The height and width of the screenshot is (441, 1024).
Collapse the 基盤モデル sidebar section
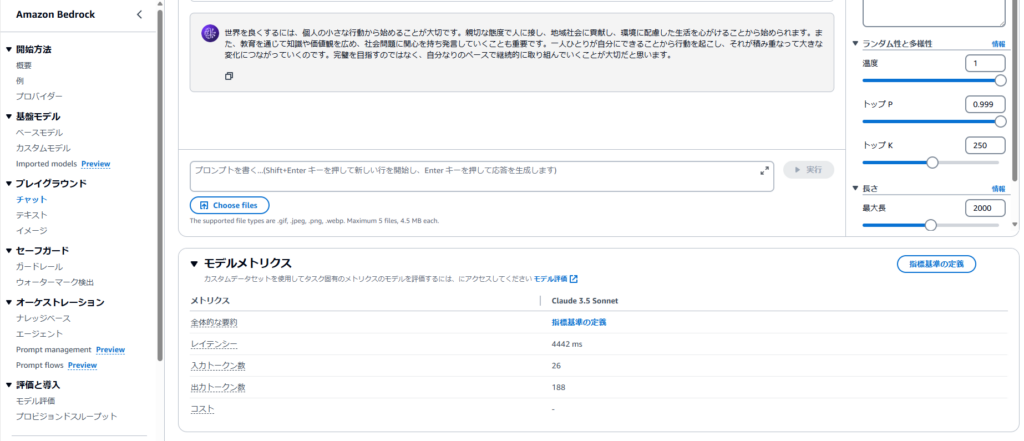[9, 116]
